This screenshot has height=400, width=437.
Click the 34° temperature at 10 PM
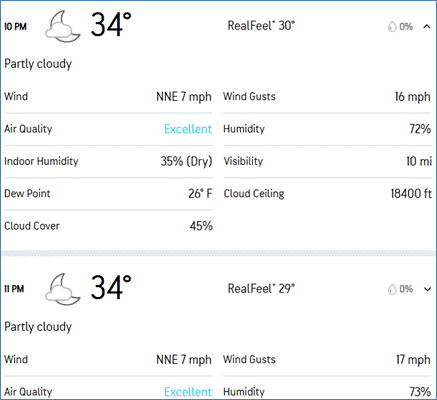[x=111, y=25]
